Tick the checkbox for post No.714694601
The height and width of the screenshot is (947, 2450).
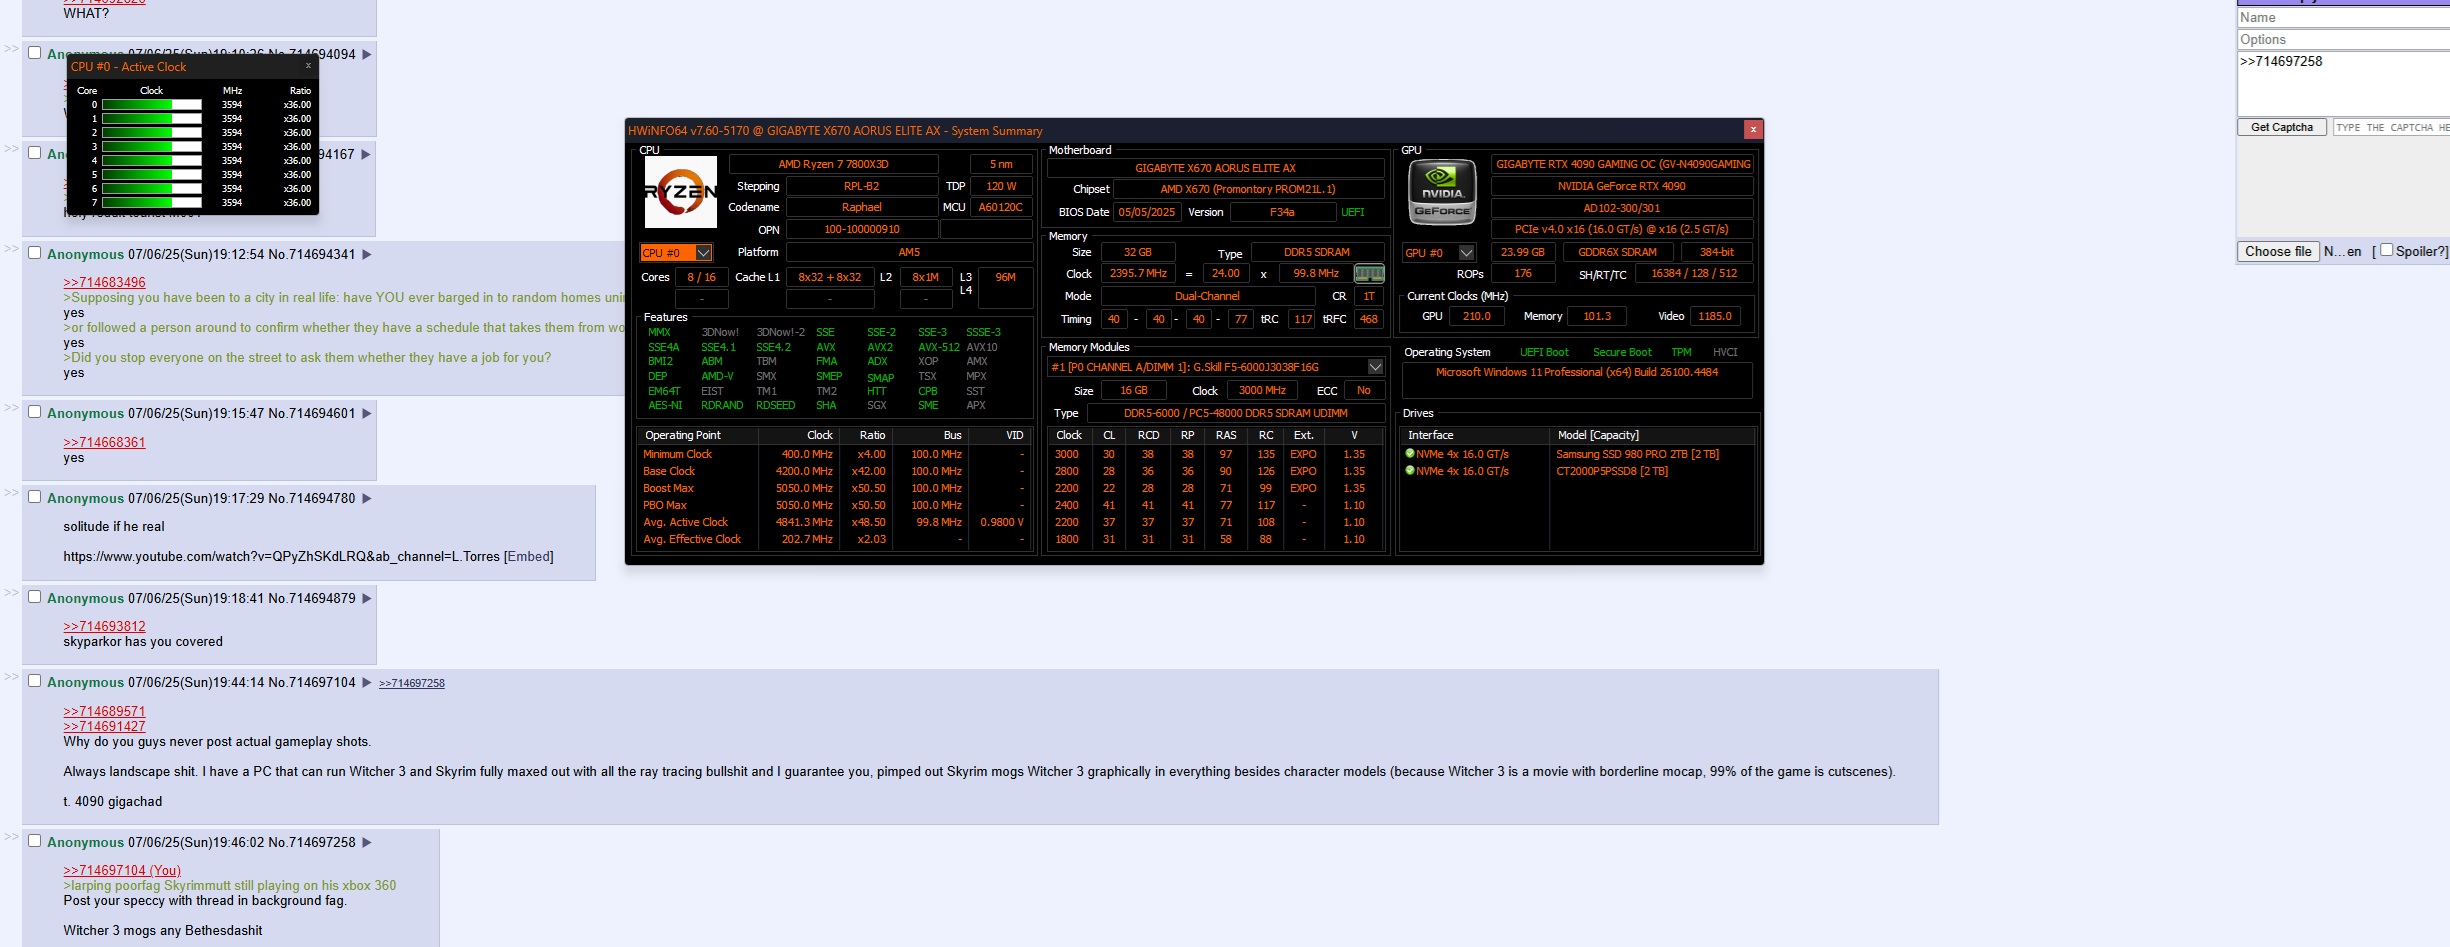[34, 412]
